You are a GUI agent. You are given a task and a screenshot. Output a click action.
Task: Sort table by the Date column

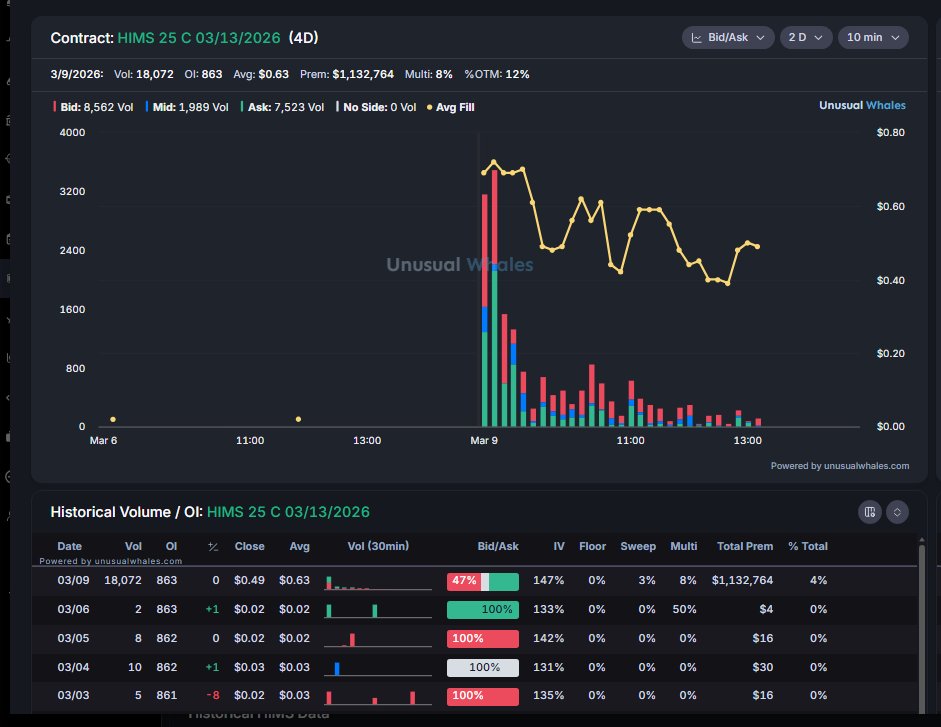(x=70, y=546)
